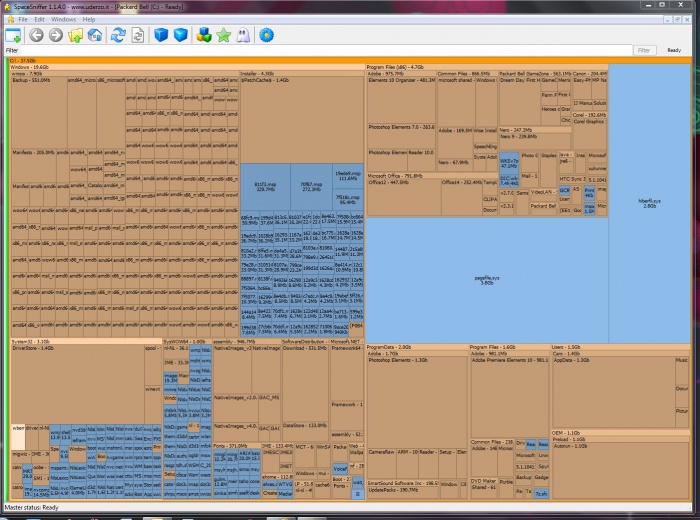Viewport: 700px width, 520px height.
Task: Select the Common Files - 866.5Mb header
Action: pos(467,74)
